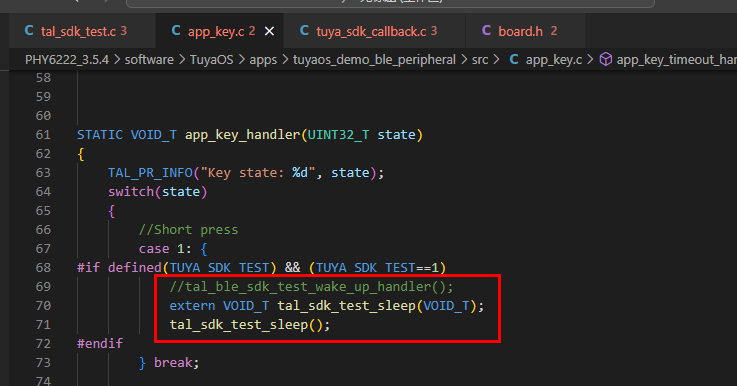Click the purple C icon on board.h tab
This screenshot has height=386, width=737.
click(486, 31)
